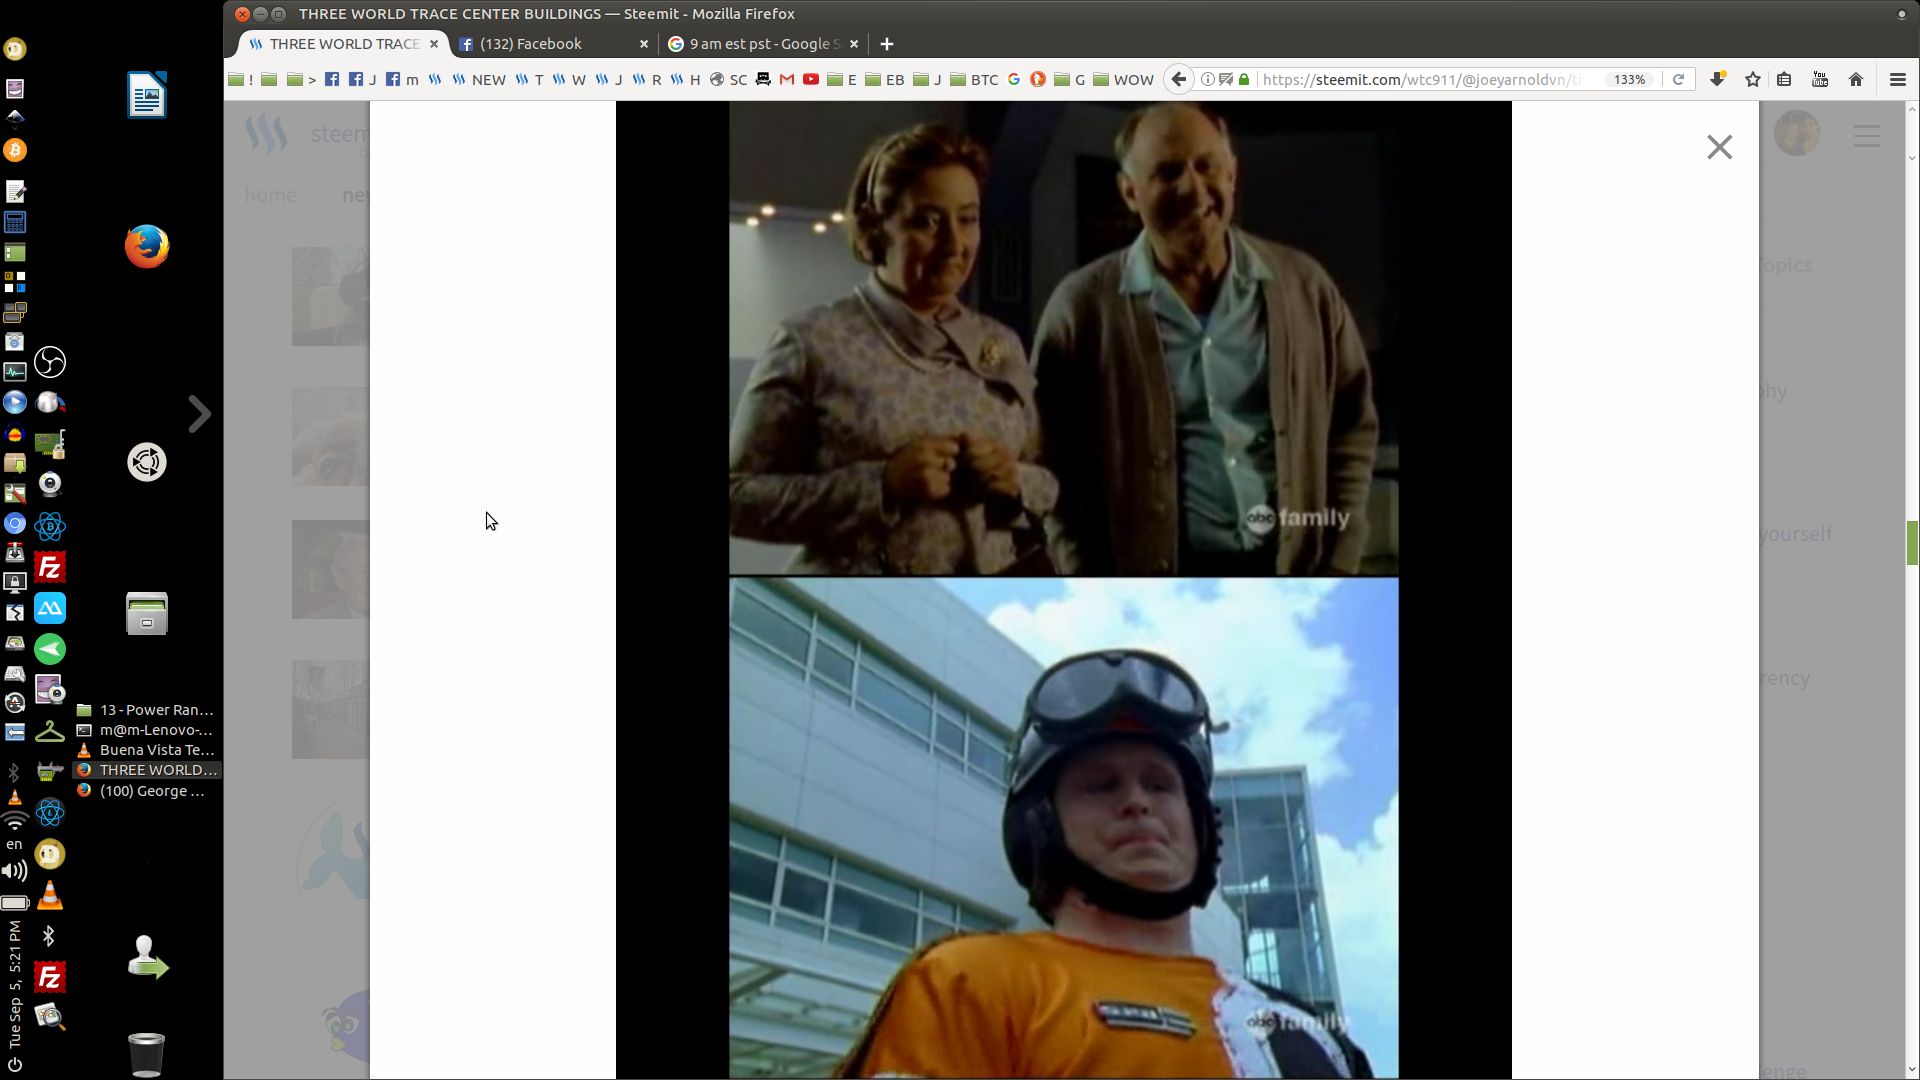Close the Facebook tab
Image resolution: width=1920 pixels, height=1080 pixels.
[x=644, y=44]
